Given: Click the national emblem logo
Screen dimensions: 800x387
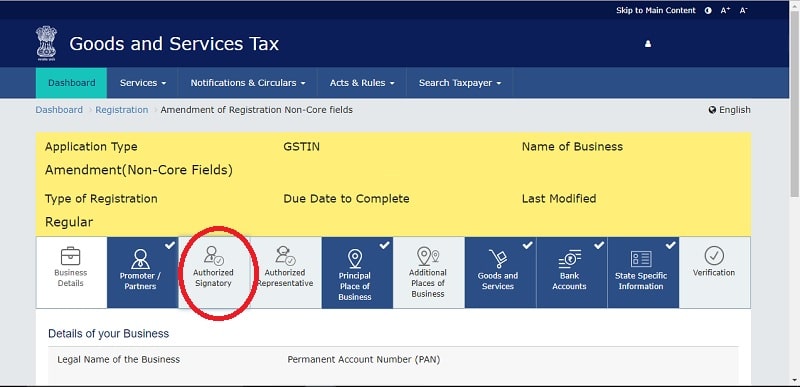Looking at the screenshot, I should (46, 43).
